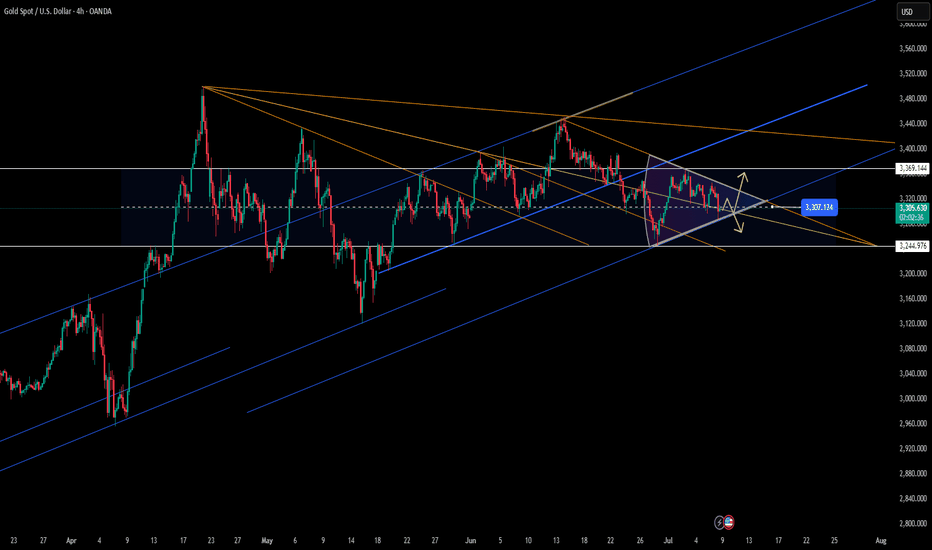
Task: Click the date 25 on time axis
Action: 835,540
